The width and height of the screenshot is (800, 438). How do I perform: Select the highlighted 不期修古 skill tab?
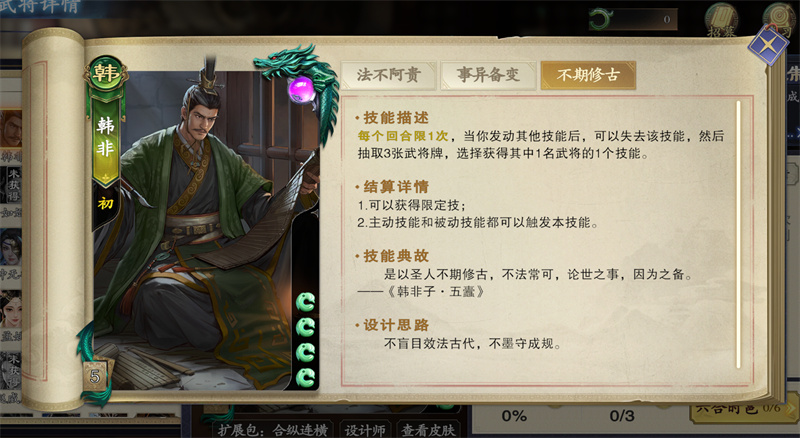click(x=588, y=76)
